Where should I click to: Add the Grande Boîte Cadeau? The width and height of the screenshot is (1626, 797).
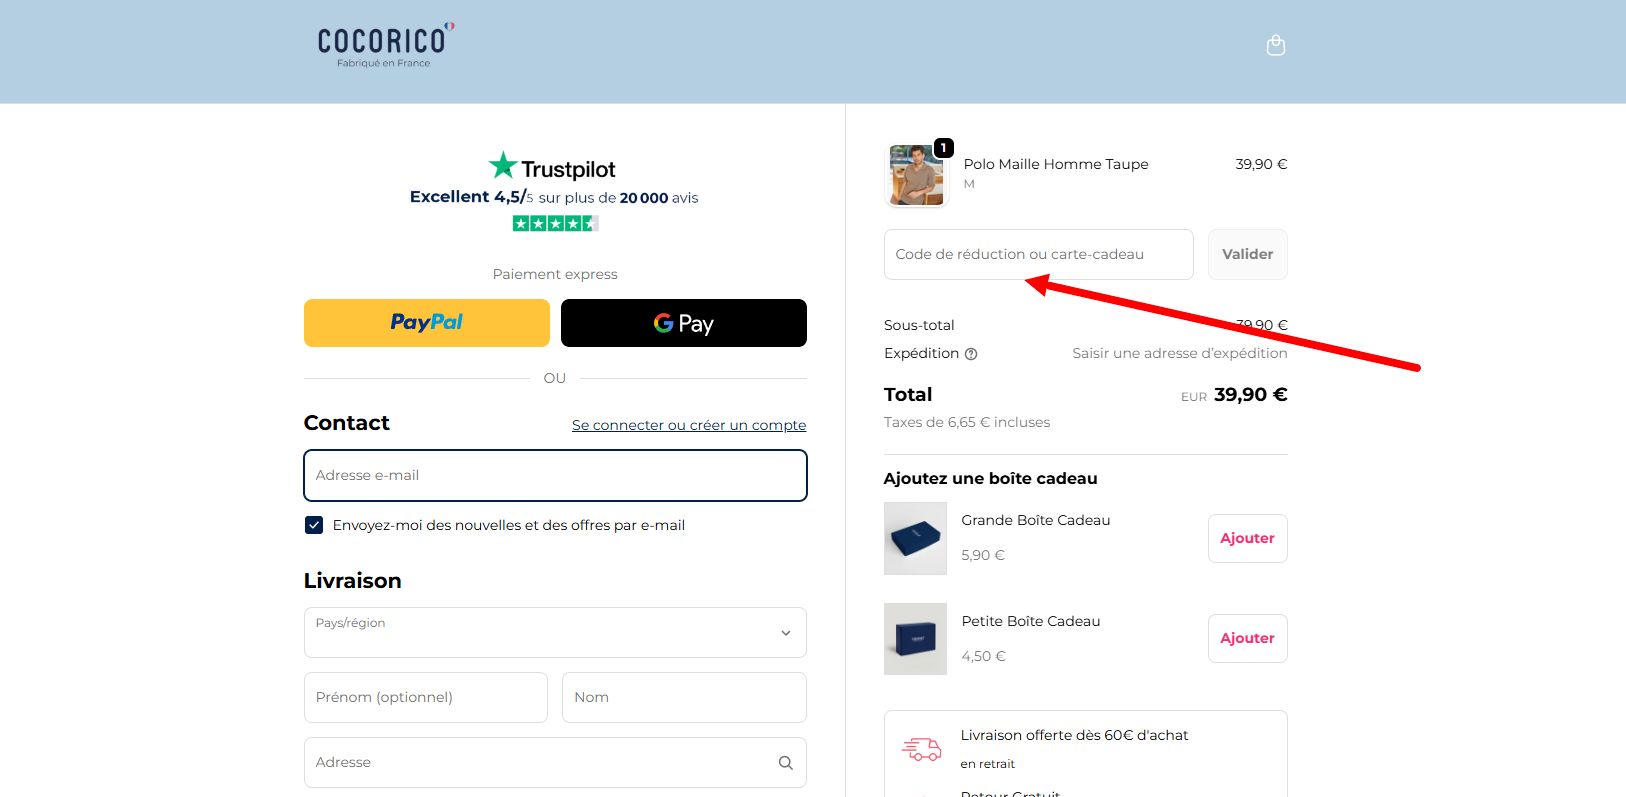[x=1247, y=538]
